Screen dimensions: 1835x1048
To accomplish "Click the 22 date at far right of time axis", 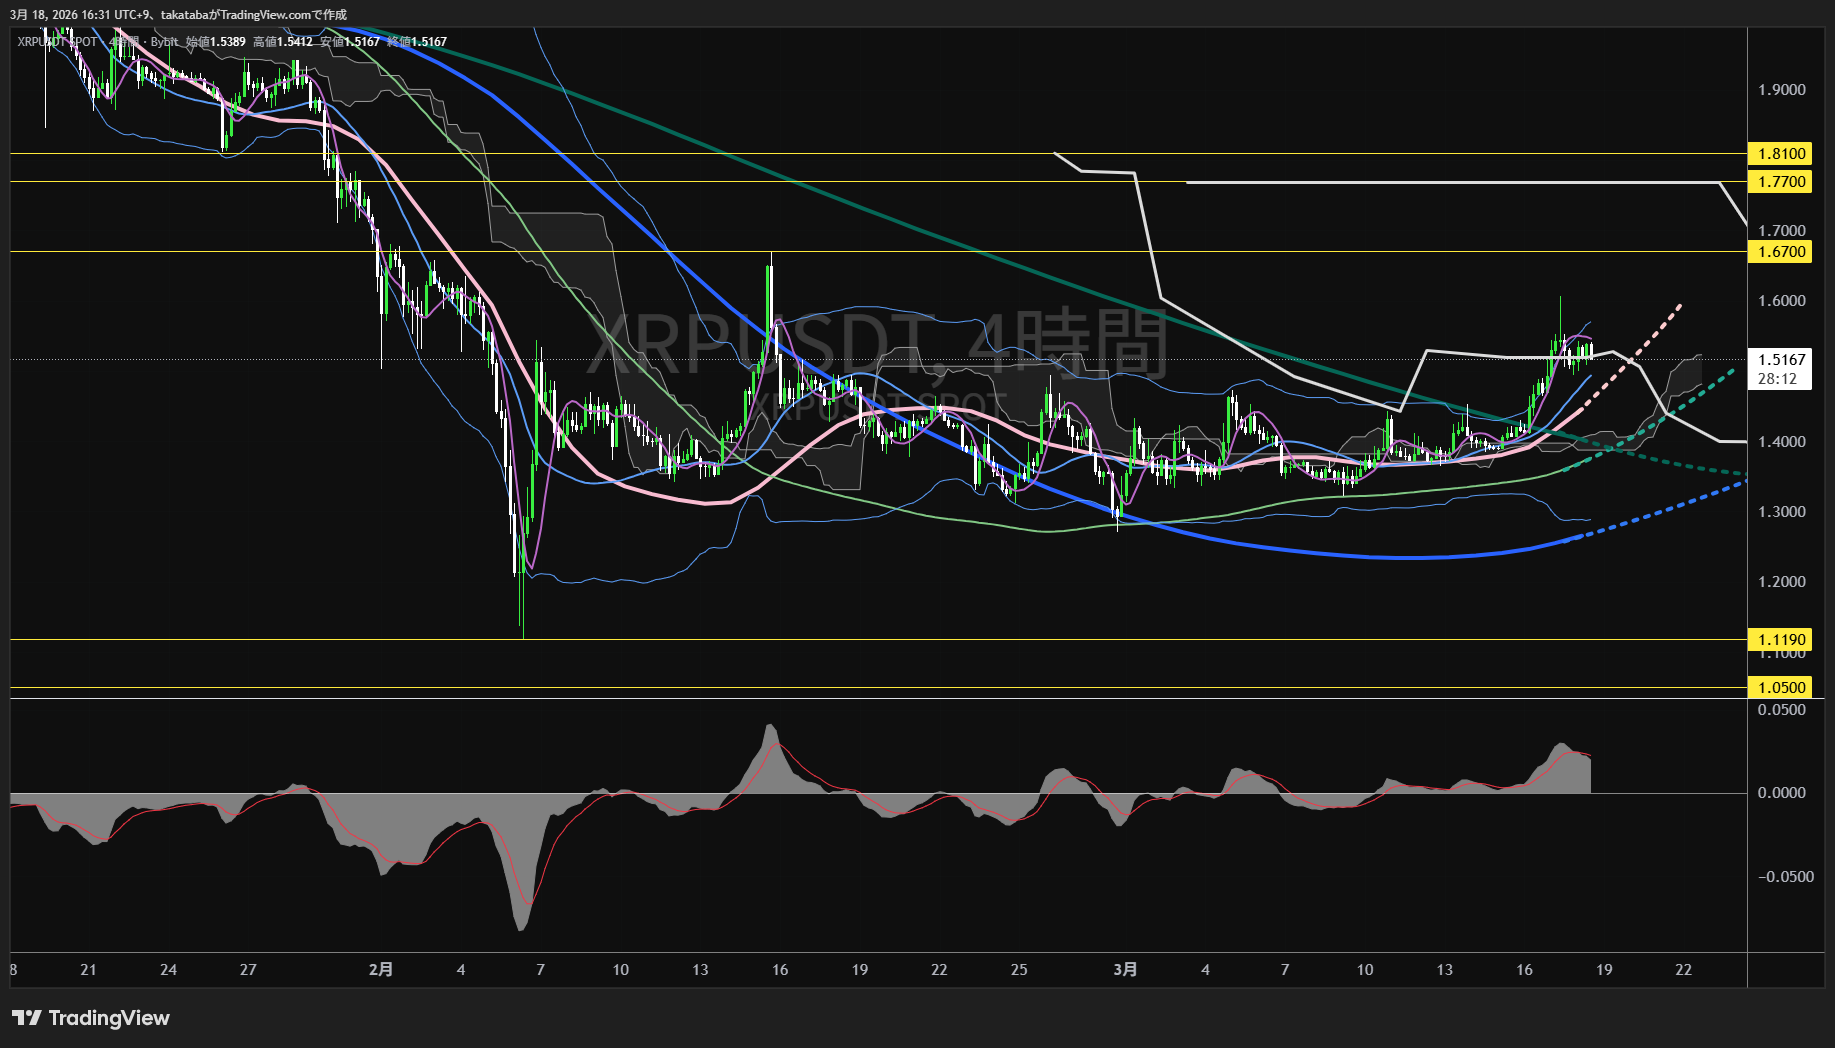I will [1683, 970].
